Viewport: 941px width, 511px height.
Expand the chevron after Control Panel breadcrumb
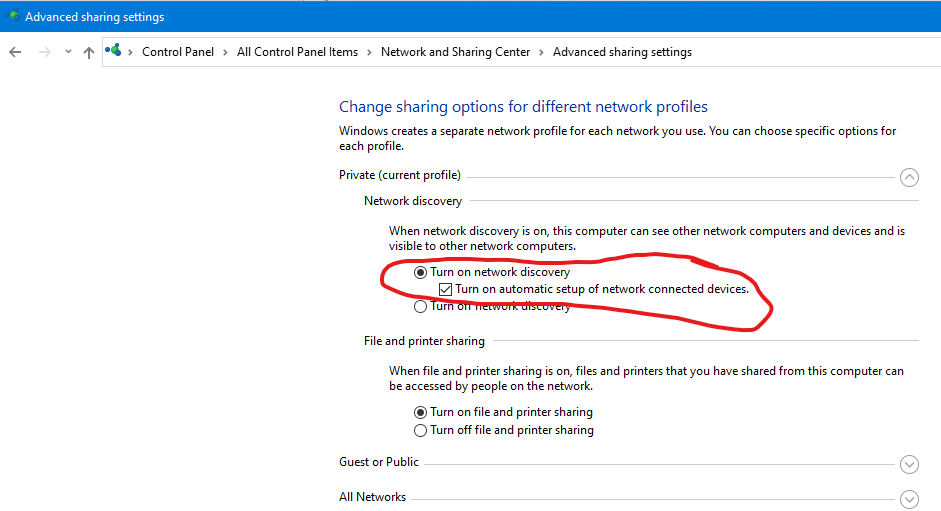click(225, 52)
